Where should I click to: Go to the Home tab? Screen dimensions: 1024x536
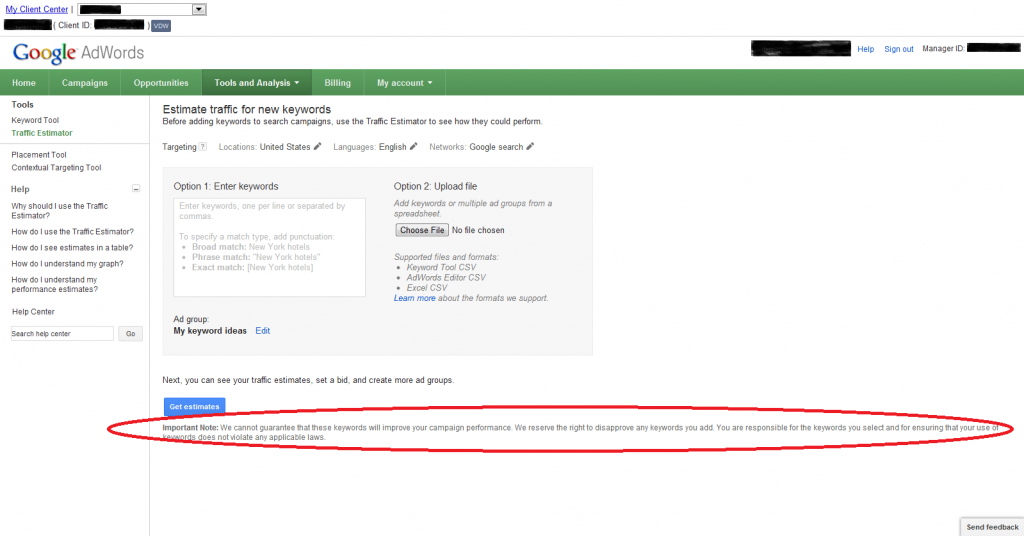[24, 83]
